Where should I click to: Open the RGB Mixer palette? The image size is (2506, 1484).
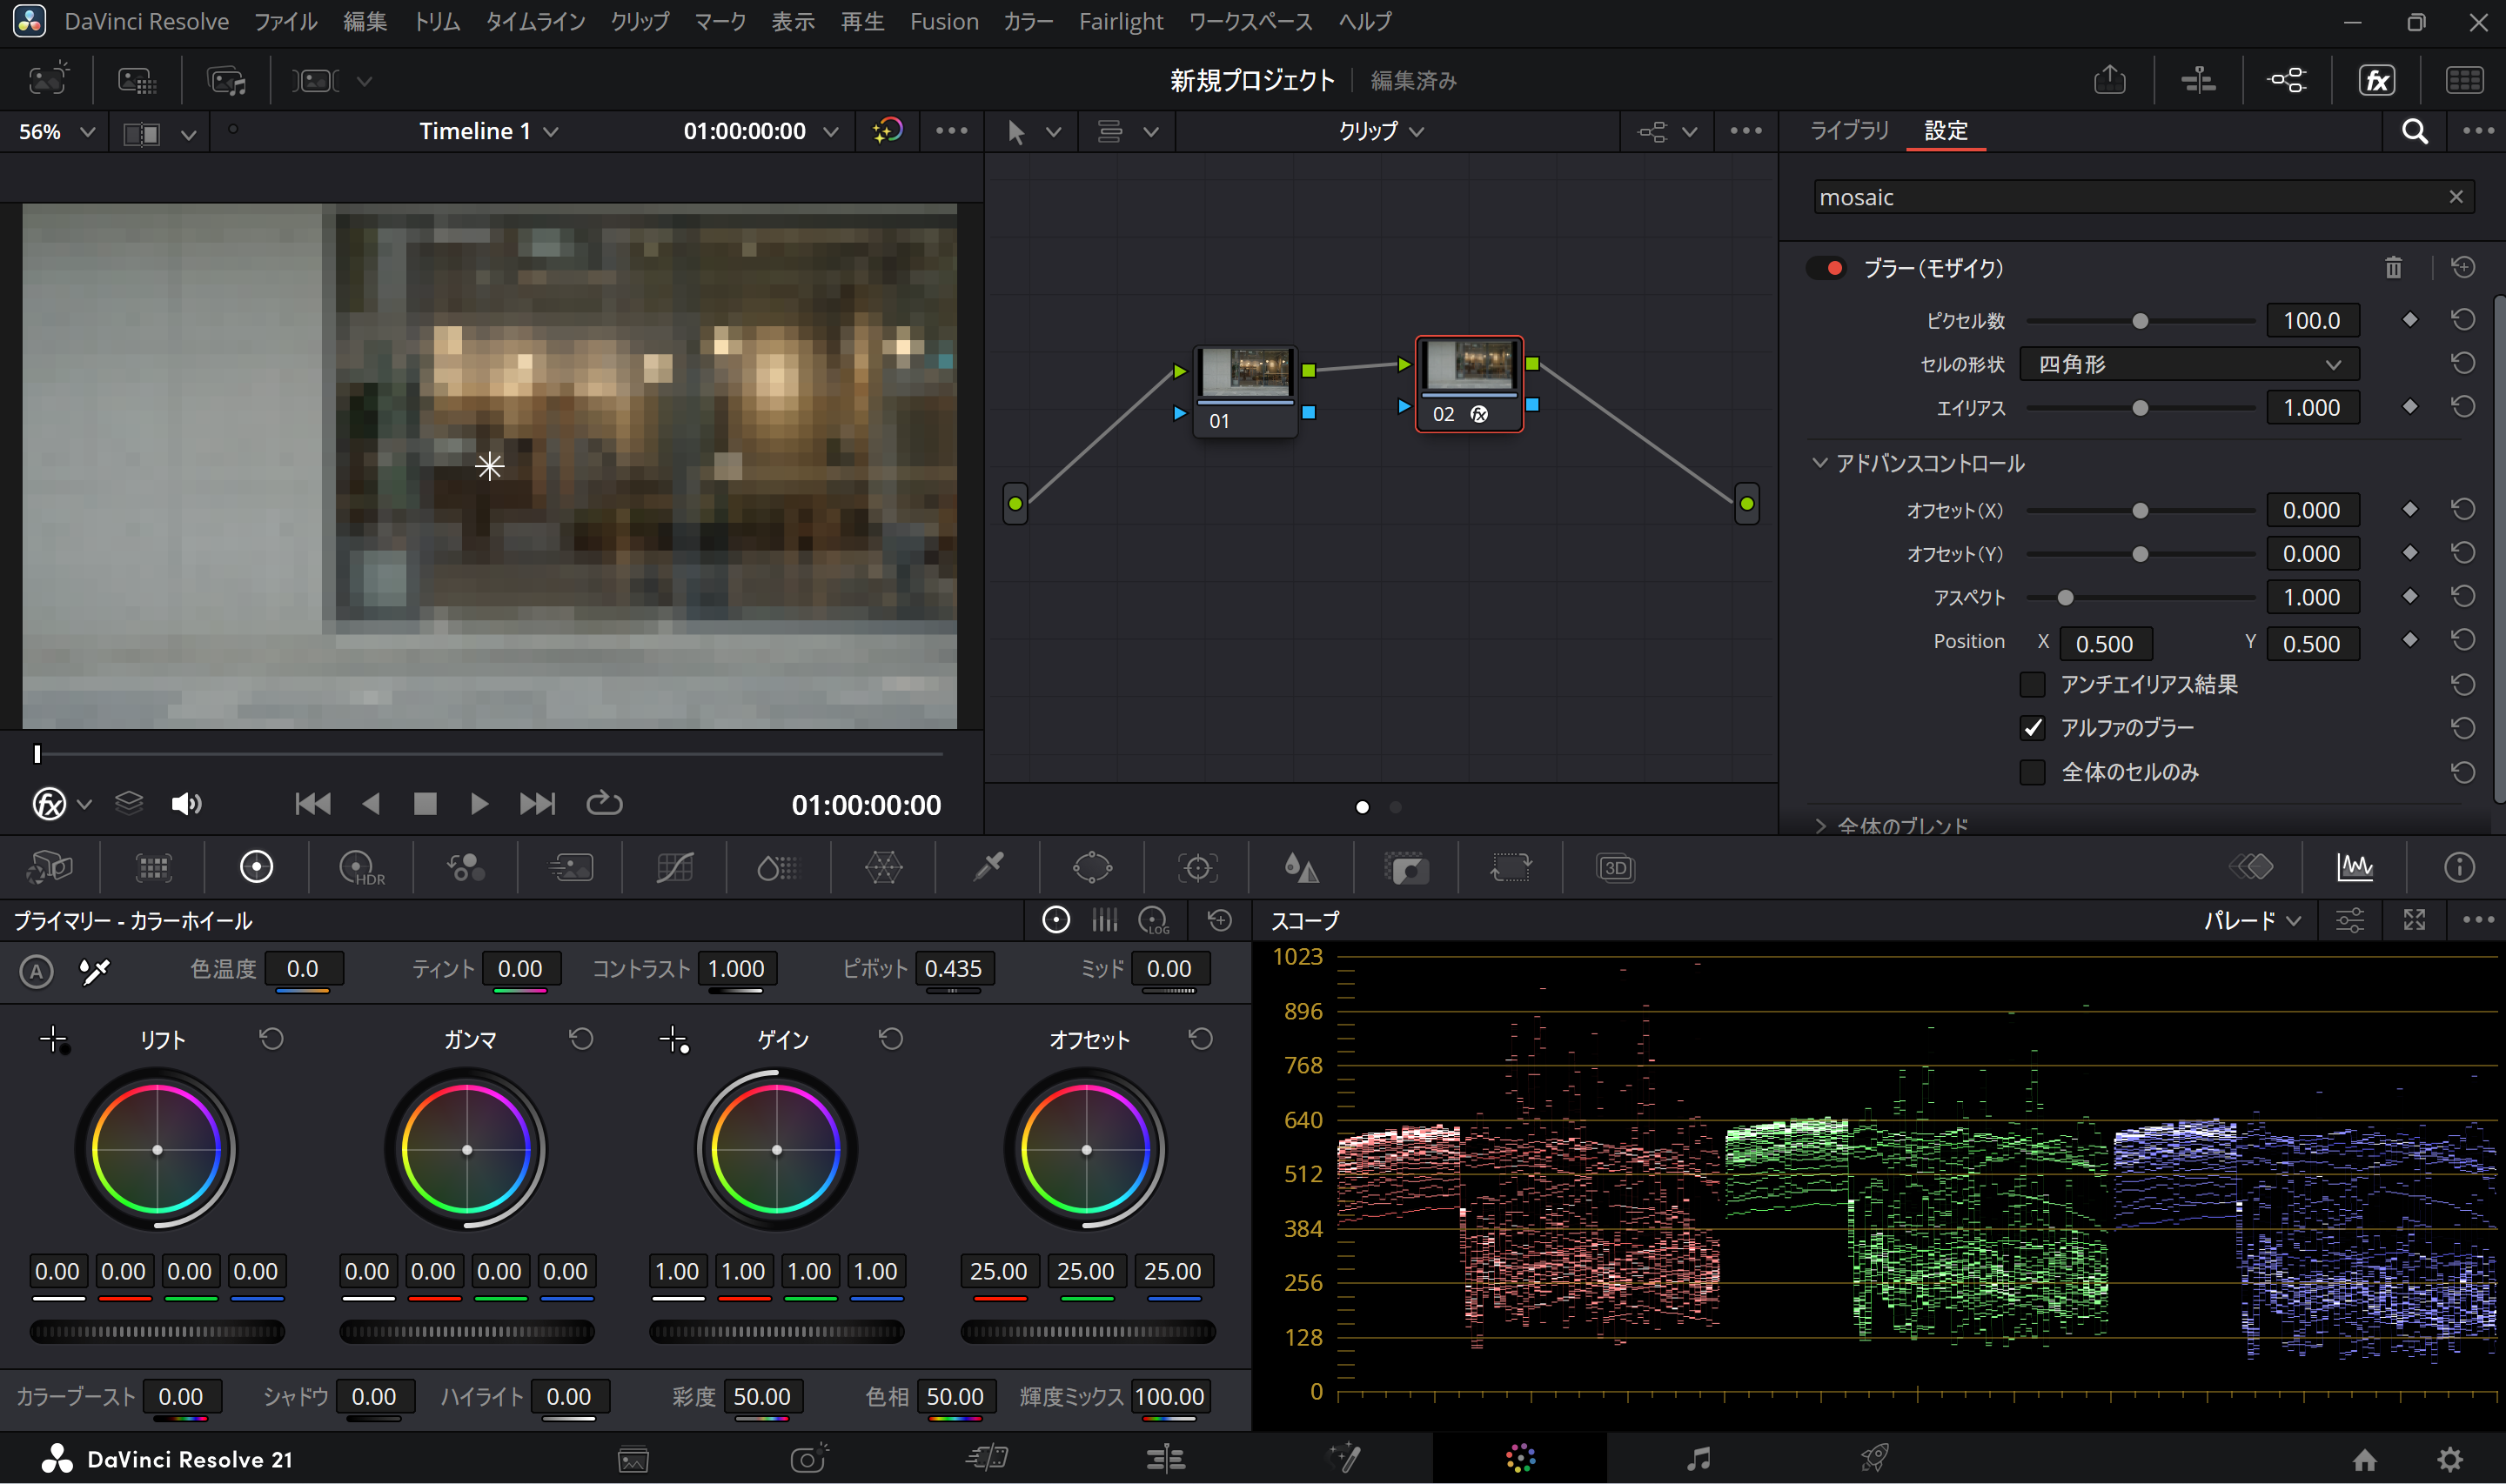[x=466, y=867]
